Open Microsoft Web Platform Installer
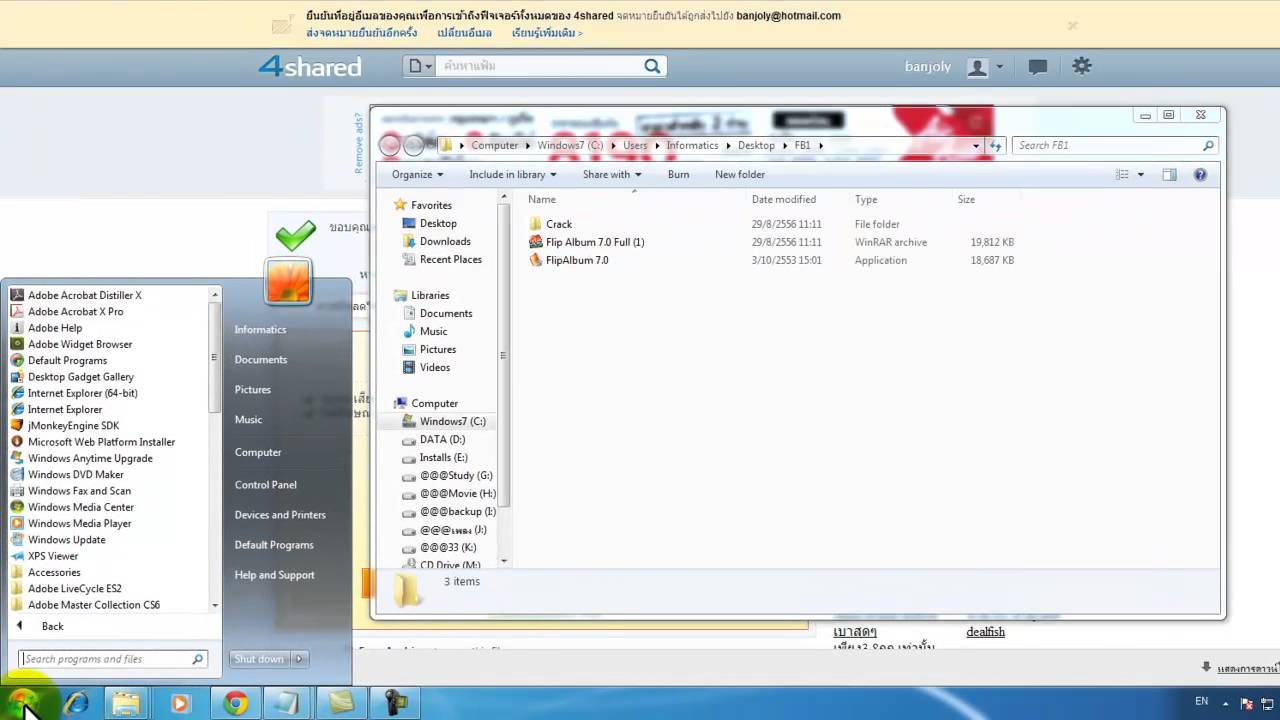 coord(101,442)
